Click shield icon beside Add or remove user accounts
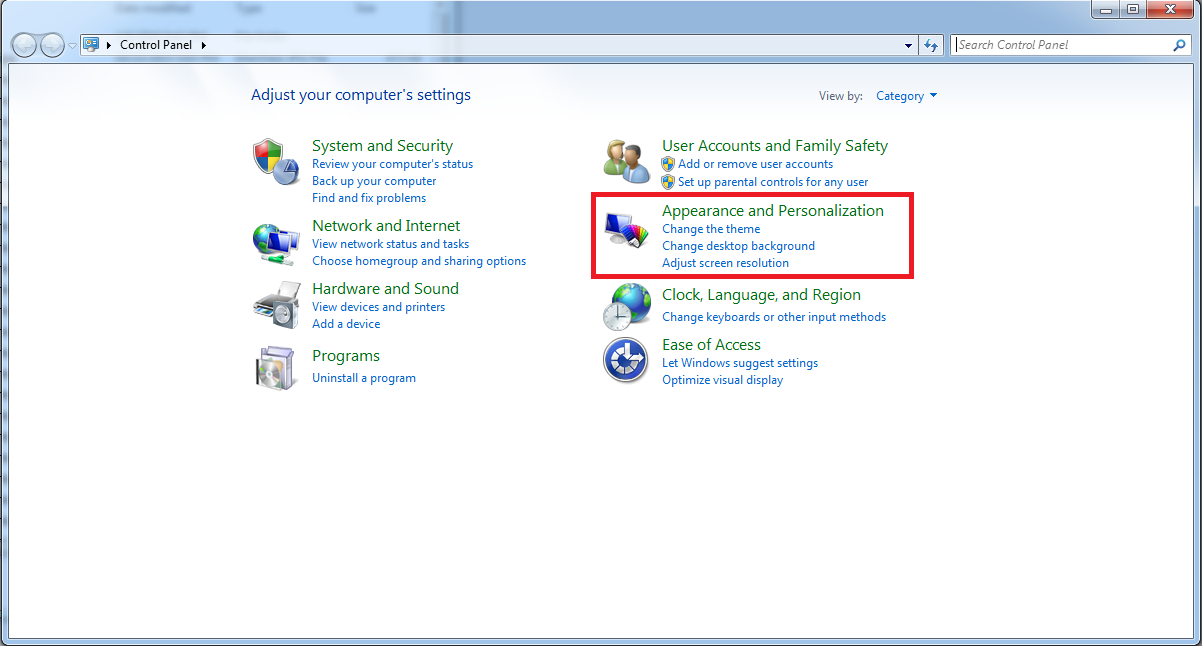This screenshot has width=1202, height=646. click(668, 164)
